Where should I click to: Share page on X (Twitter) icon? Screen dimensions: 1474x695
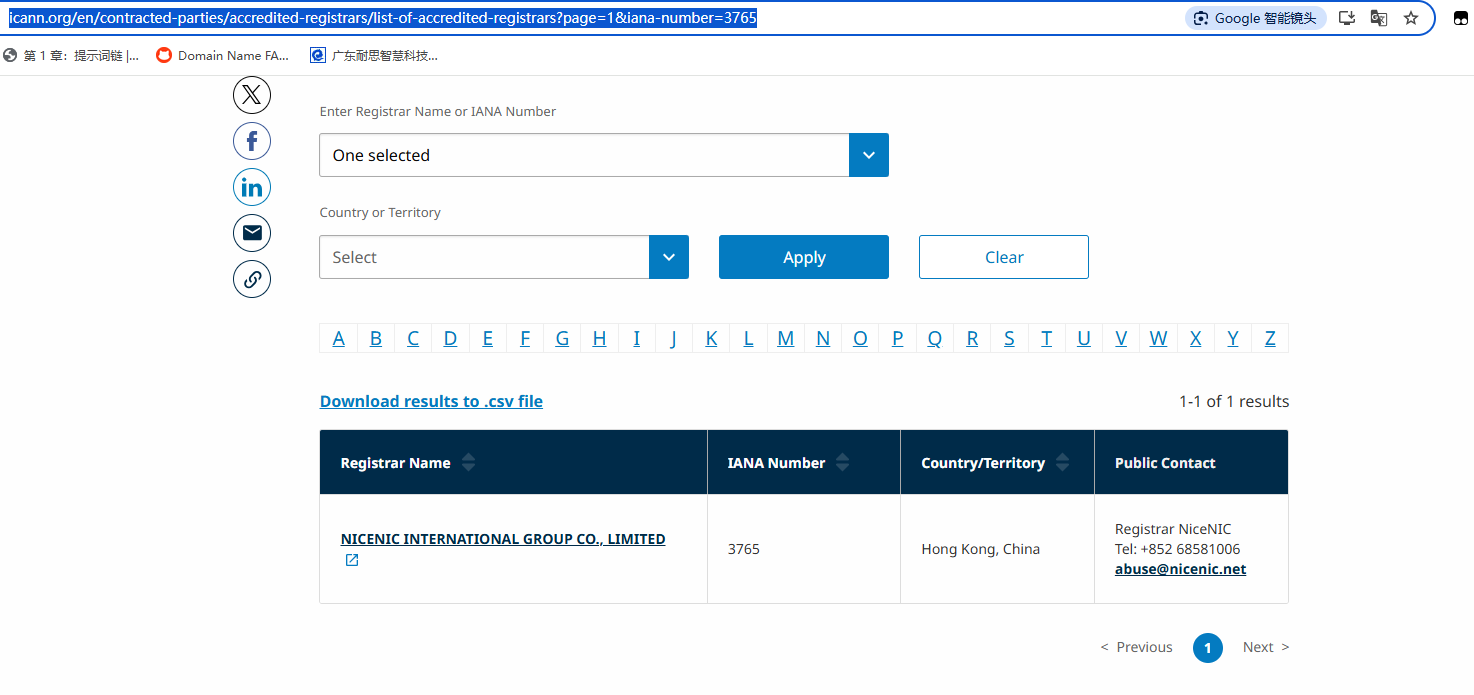pos(252,95)
